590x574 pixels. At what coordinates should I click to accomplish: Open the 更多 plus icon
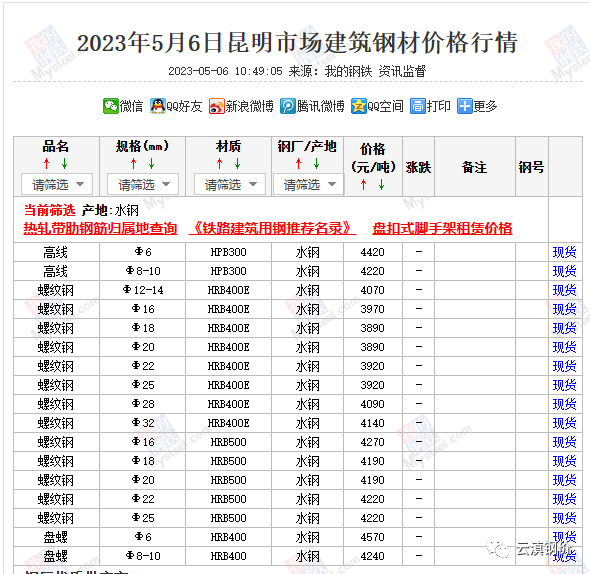click(x=465, y=106)
